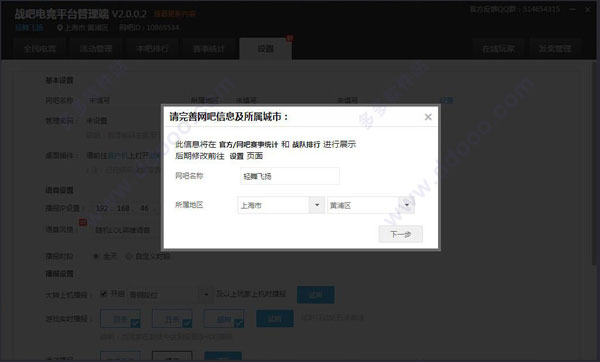The width and height of the screenshot is (600, 362).
Task: Expand the 上海市 city dropdown arrow
Action: (317, 205)
